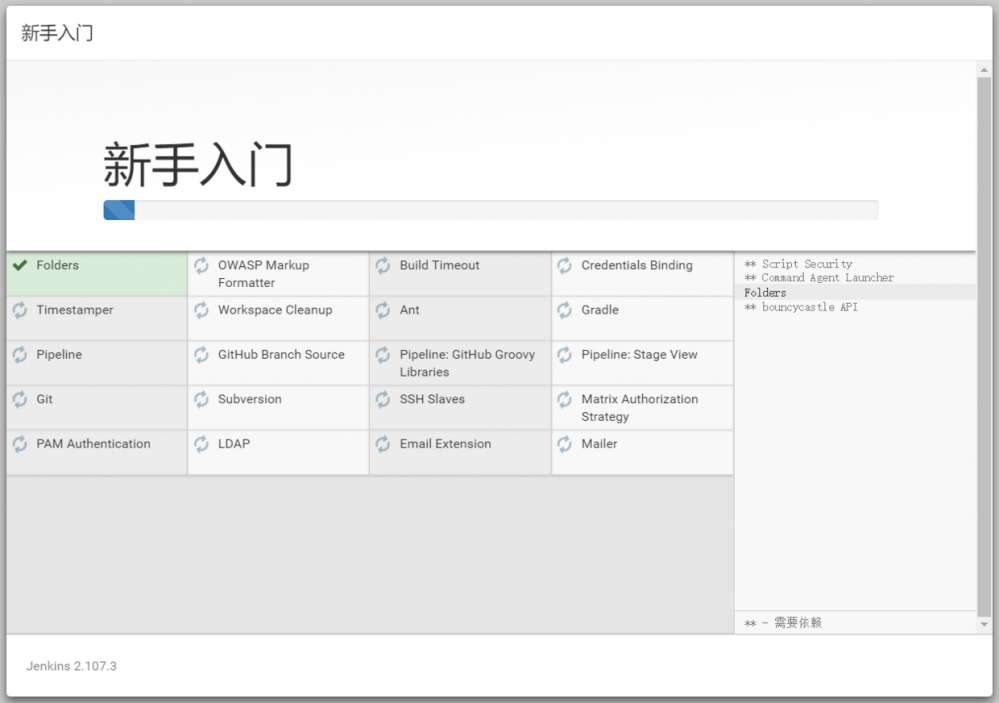Screen dimensions: 999x703
Task: Click the Credentials Binding plugin label
Action: coord(636,266)
